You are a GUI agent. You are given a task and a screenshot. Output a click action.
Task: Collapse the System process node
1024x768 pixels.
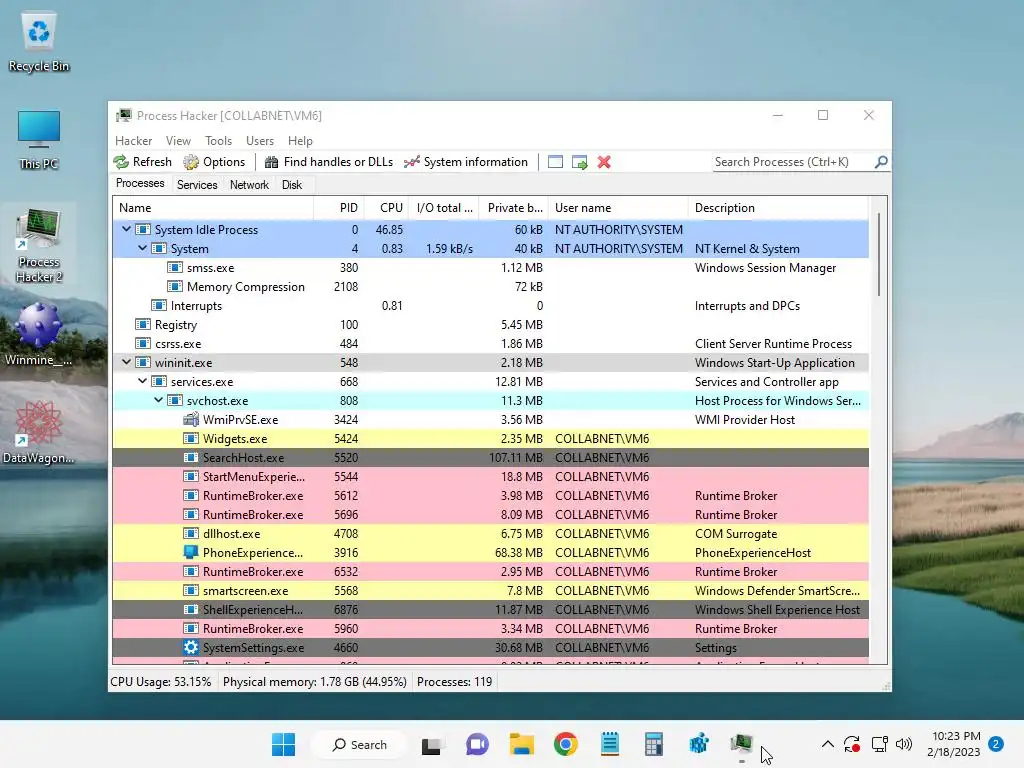coord(142,248)
